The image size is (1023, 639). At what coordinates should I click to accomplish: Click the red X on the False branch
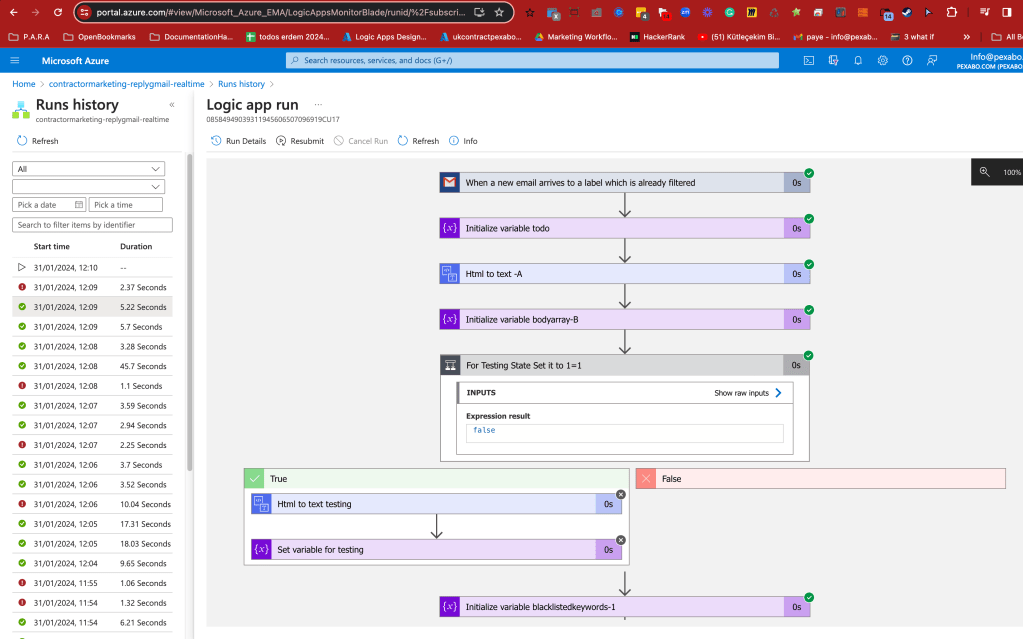click(x=646, y=478)
